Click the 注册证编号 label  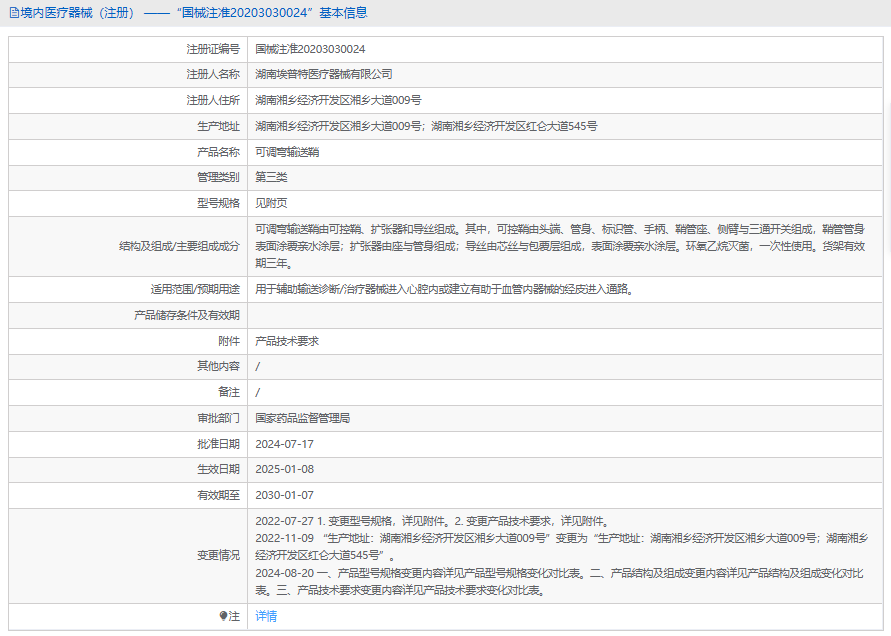(x=213, y=49)
